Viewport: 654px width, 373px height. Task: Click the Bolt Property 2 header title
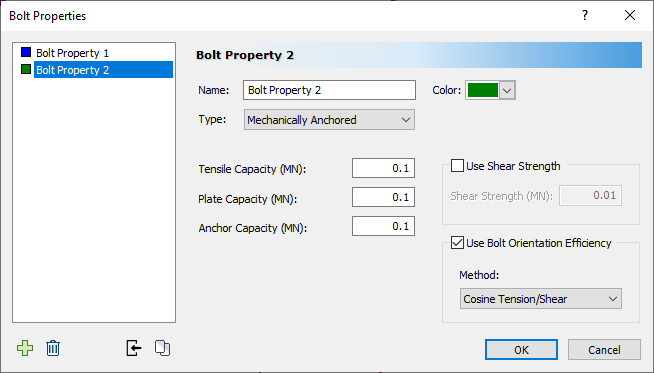click(245, 55)
